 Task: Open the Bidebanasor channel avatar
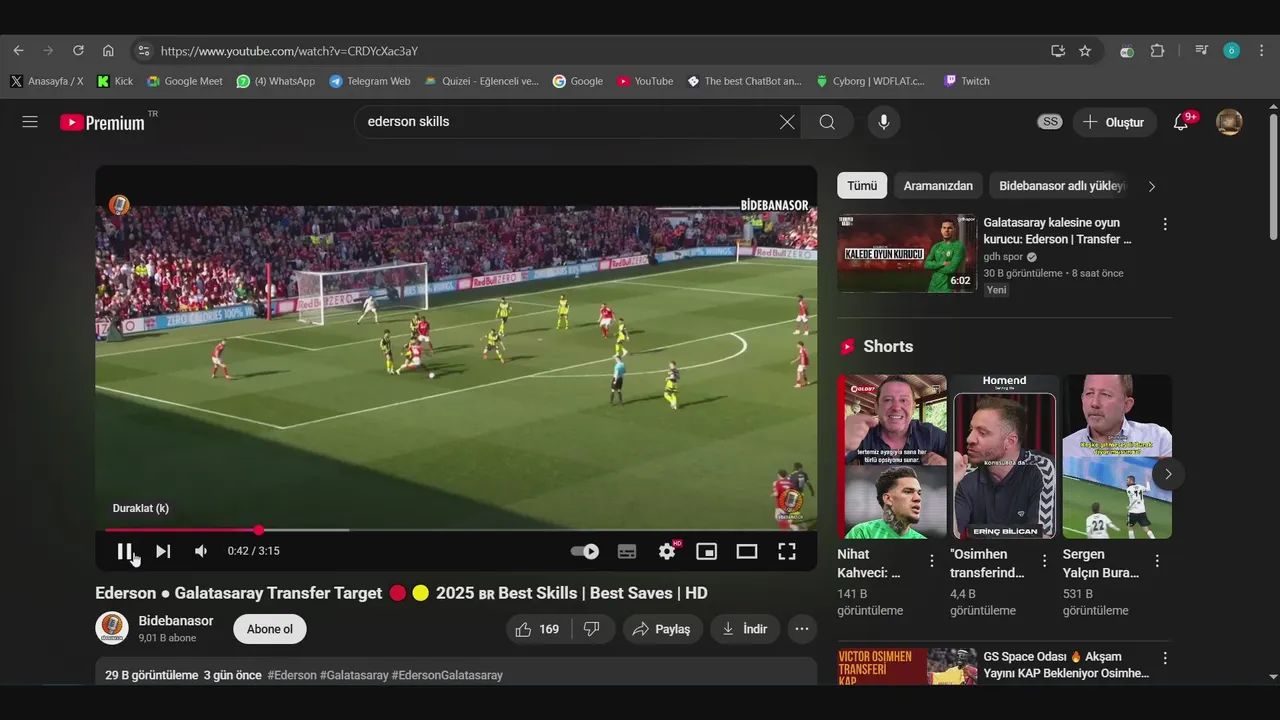[x=112, y=628]
